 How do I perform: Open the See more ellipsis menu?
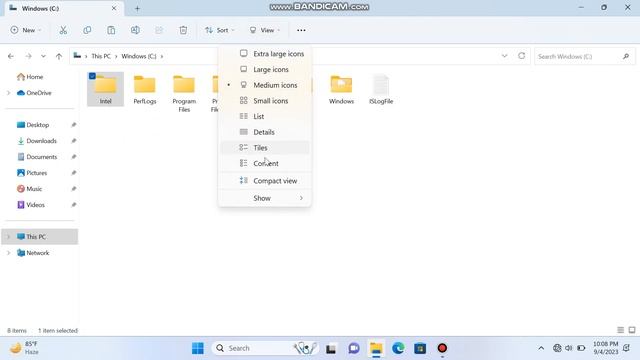pyautogui.click(x=301, y=30)
